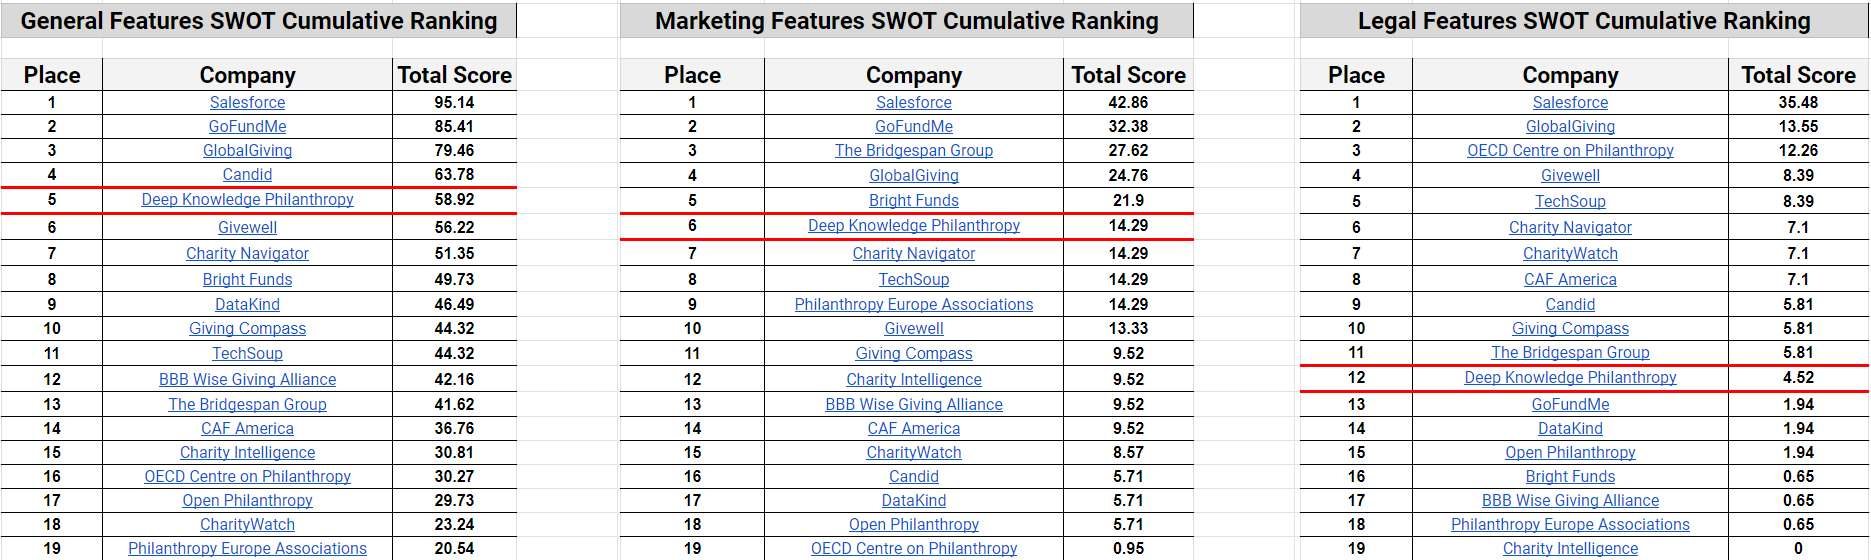Click BBB Wise Giving Alliance in General table

point(247,379)
